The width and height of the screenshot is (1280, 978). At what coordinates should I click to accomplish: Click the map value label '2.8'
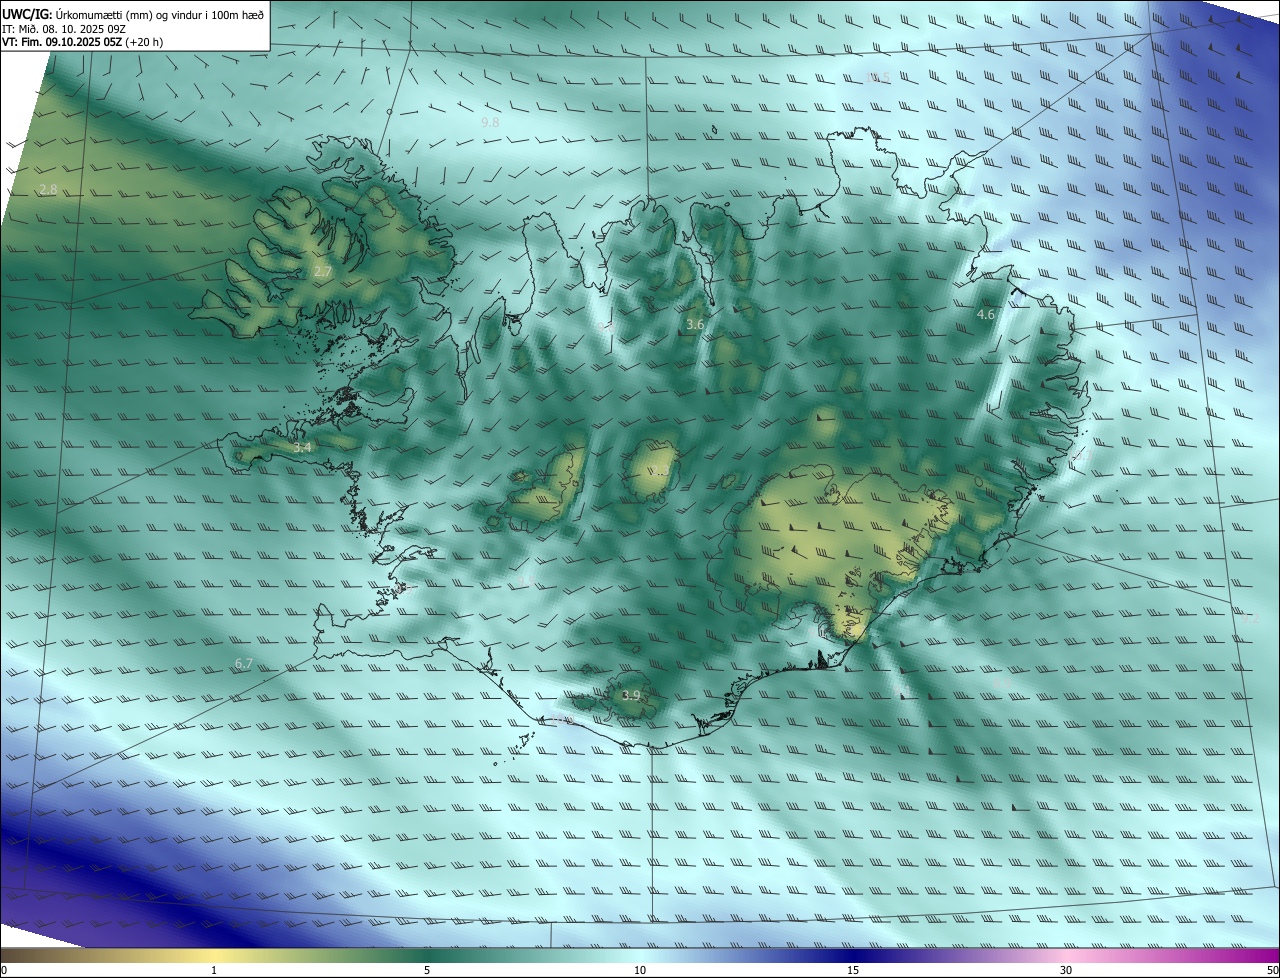click(x=48, y=189)
